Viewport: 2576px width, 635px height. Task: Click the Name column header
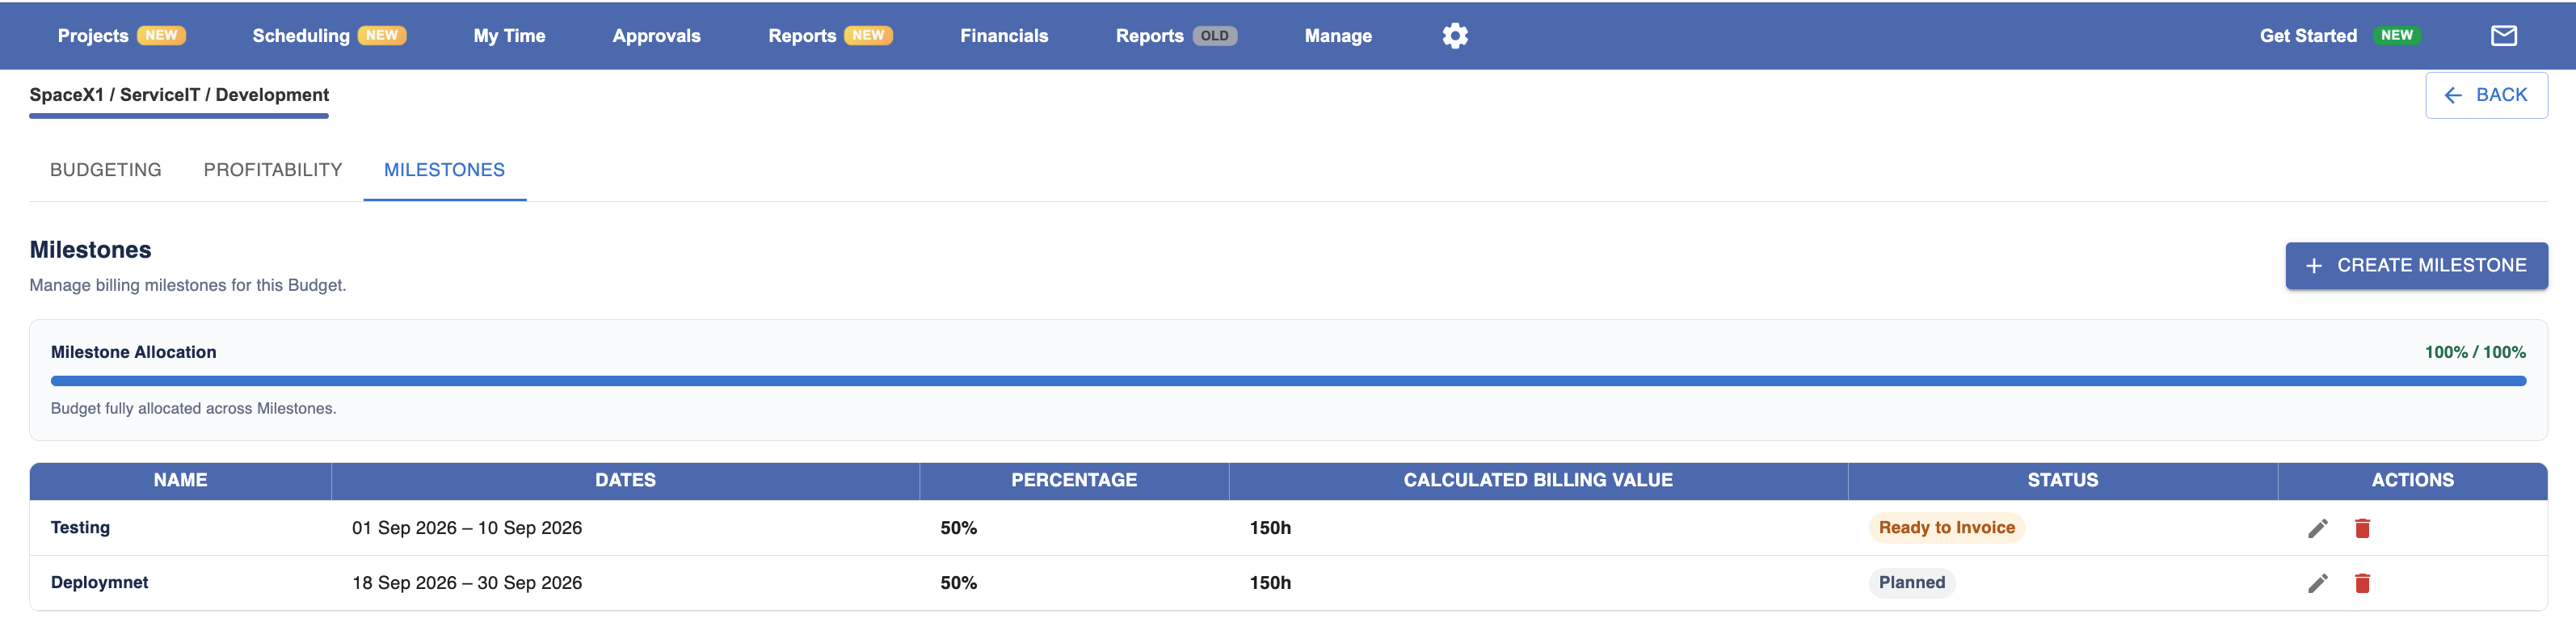coord(180,481)
